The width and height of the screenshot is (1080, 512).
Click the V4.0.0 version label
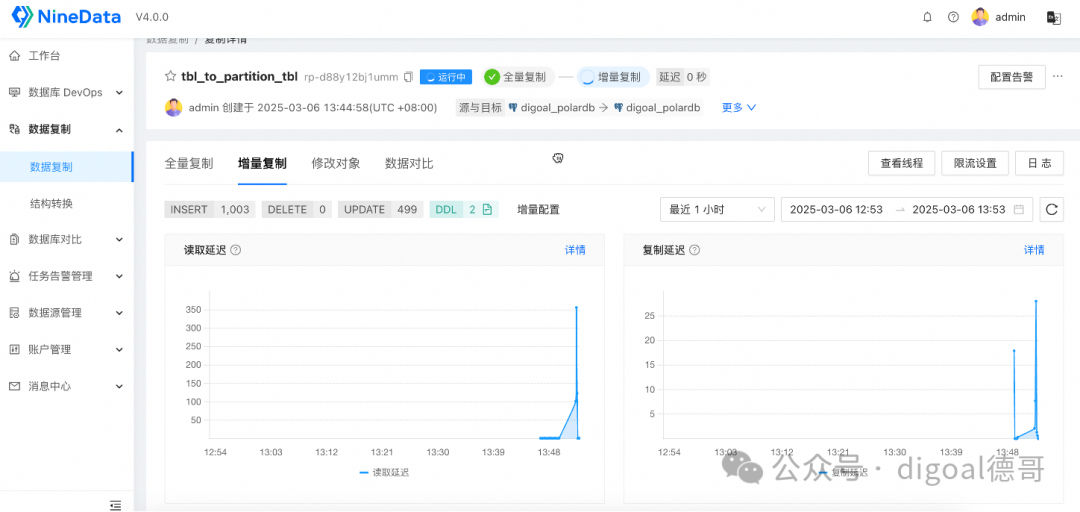pos(152,17)
